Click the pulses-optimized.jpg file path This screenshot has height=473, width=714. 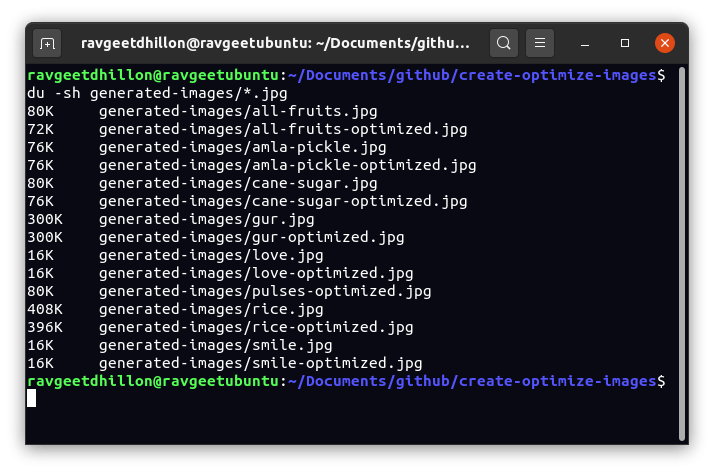[x=265, y=291]
